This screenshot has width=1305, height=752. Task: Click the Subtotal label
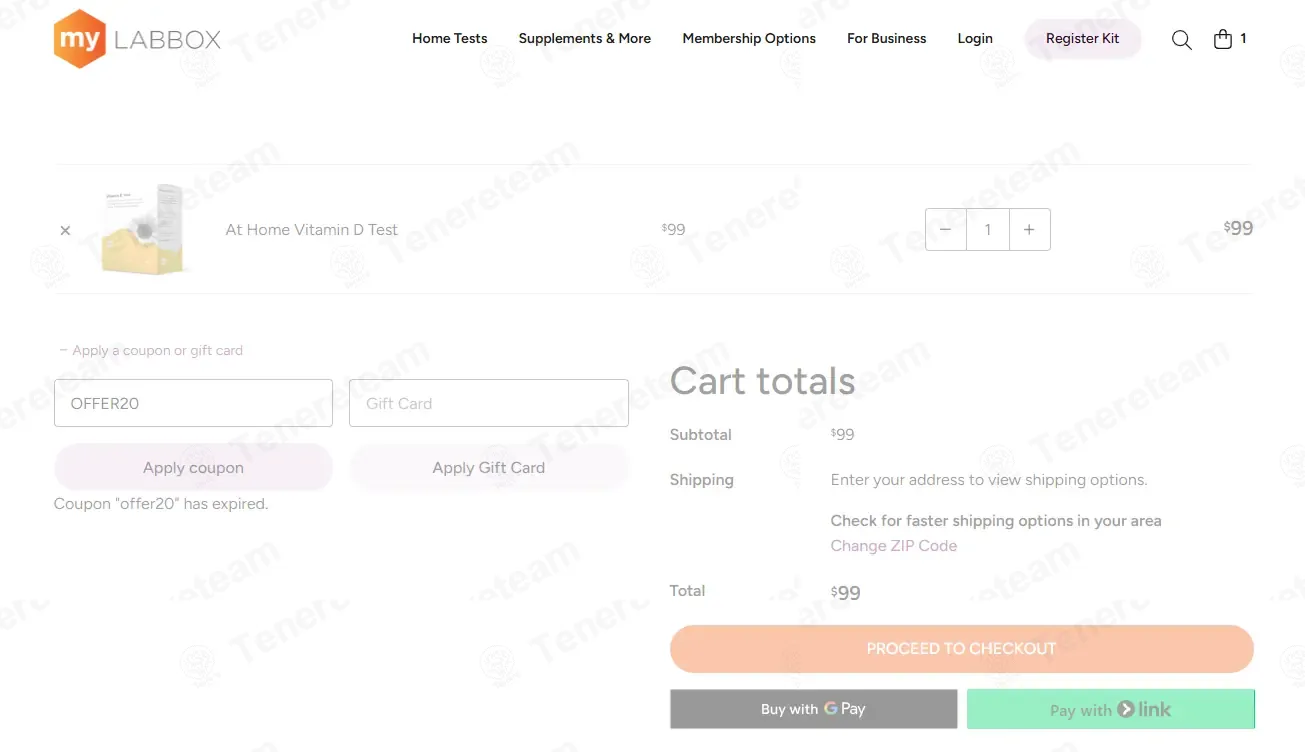701,435
